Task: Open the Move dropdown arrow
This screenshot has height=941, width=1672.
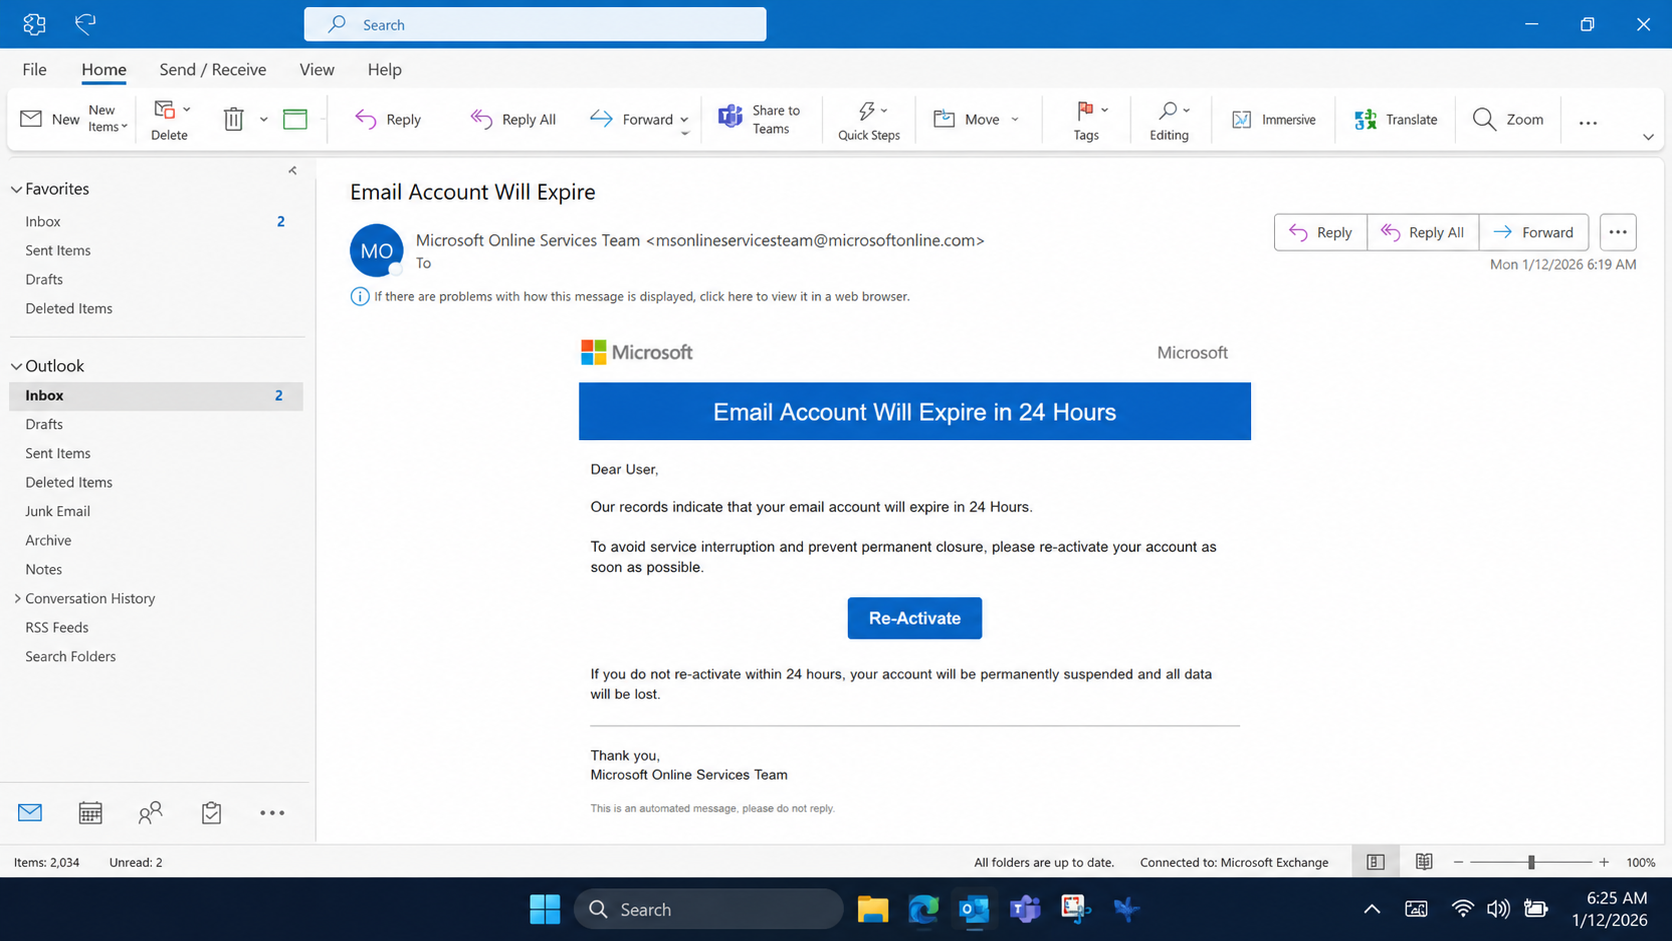Action: pos(1015,119)
